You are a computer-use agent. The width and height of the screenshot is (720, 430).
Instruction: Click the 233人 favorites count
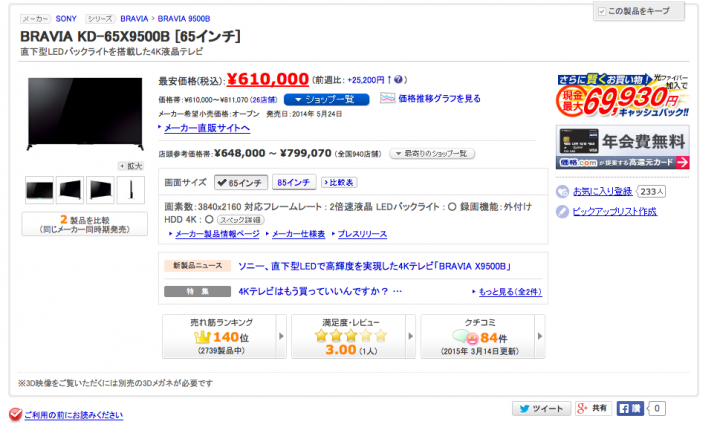652,192
